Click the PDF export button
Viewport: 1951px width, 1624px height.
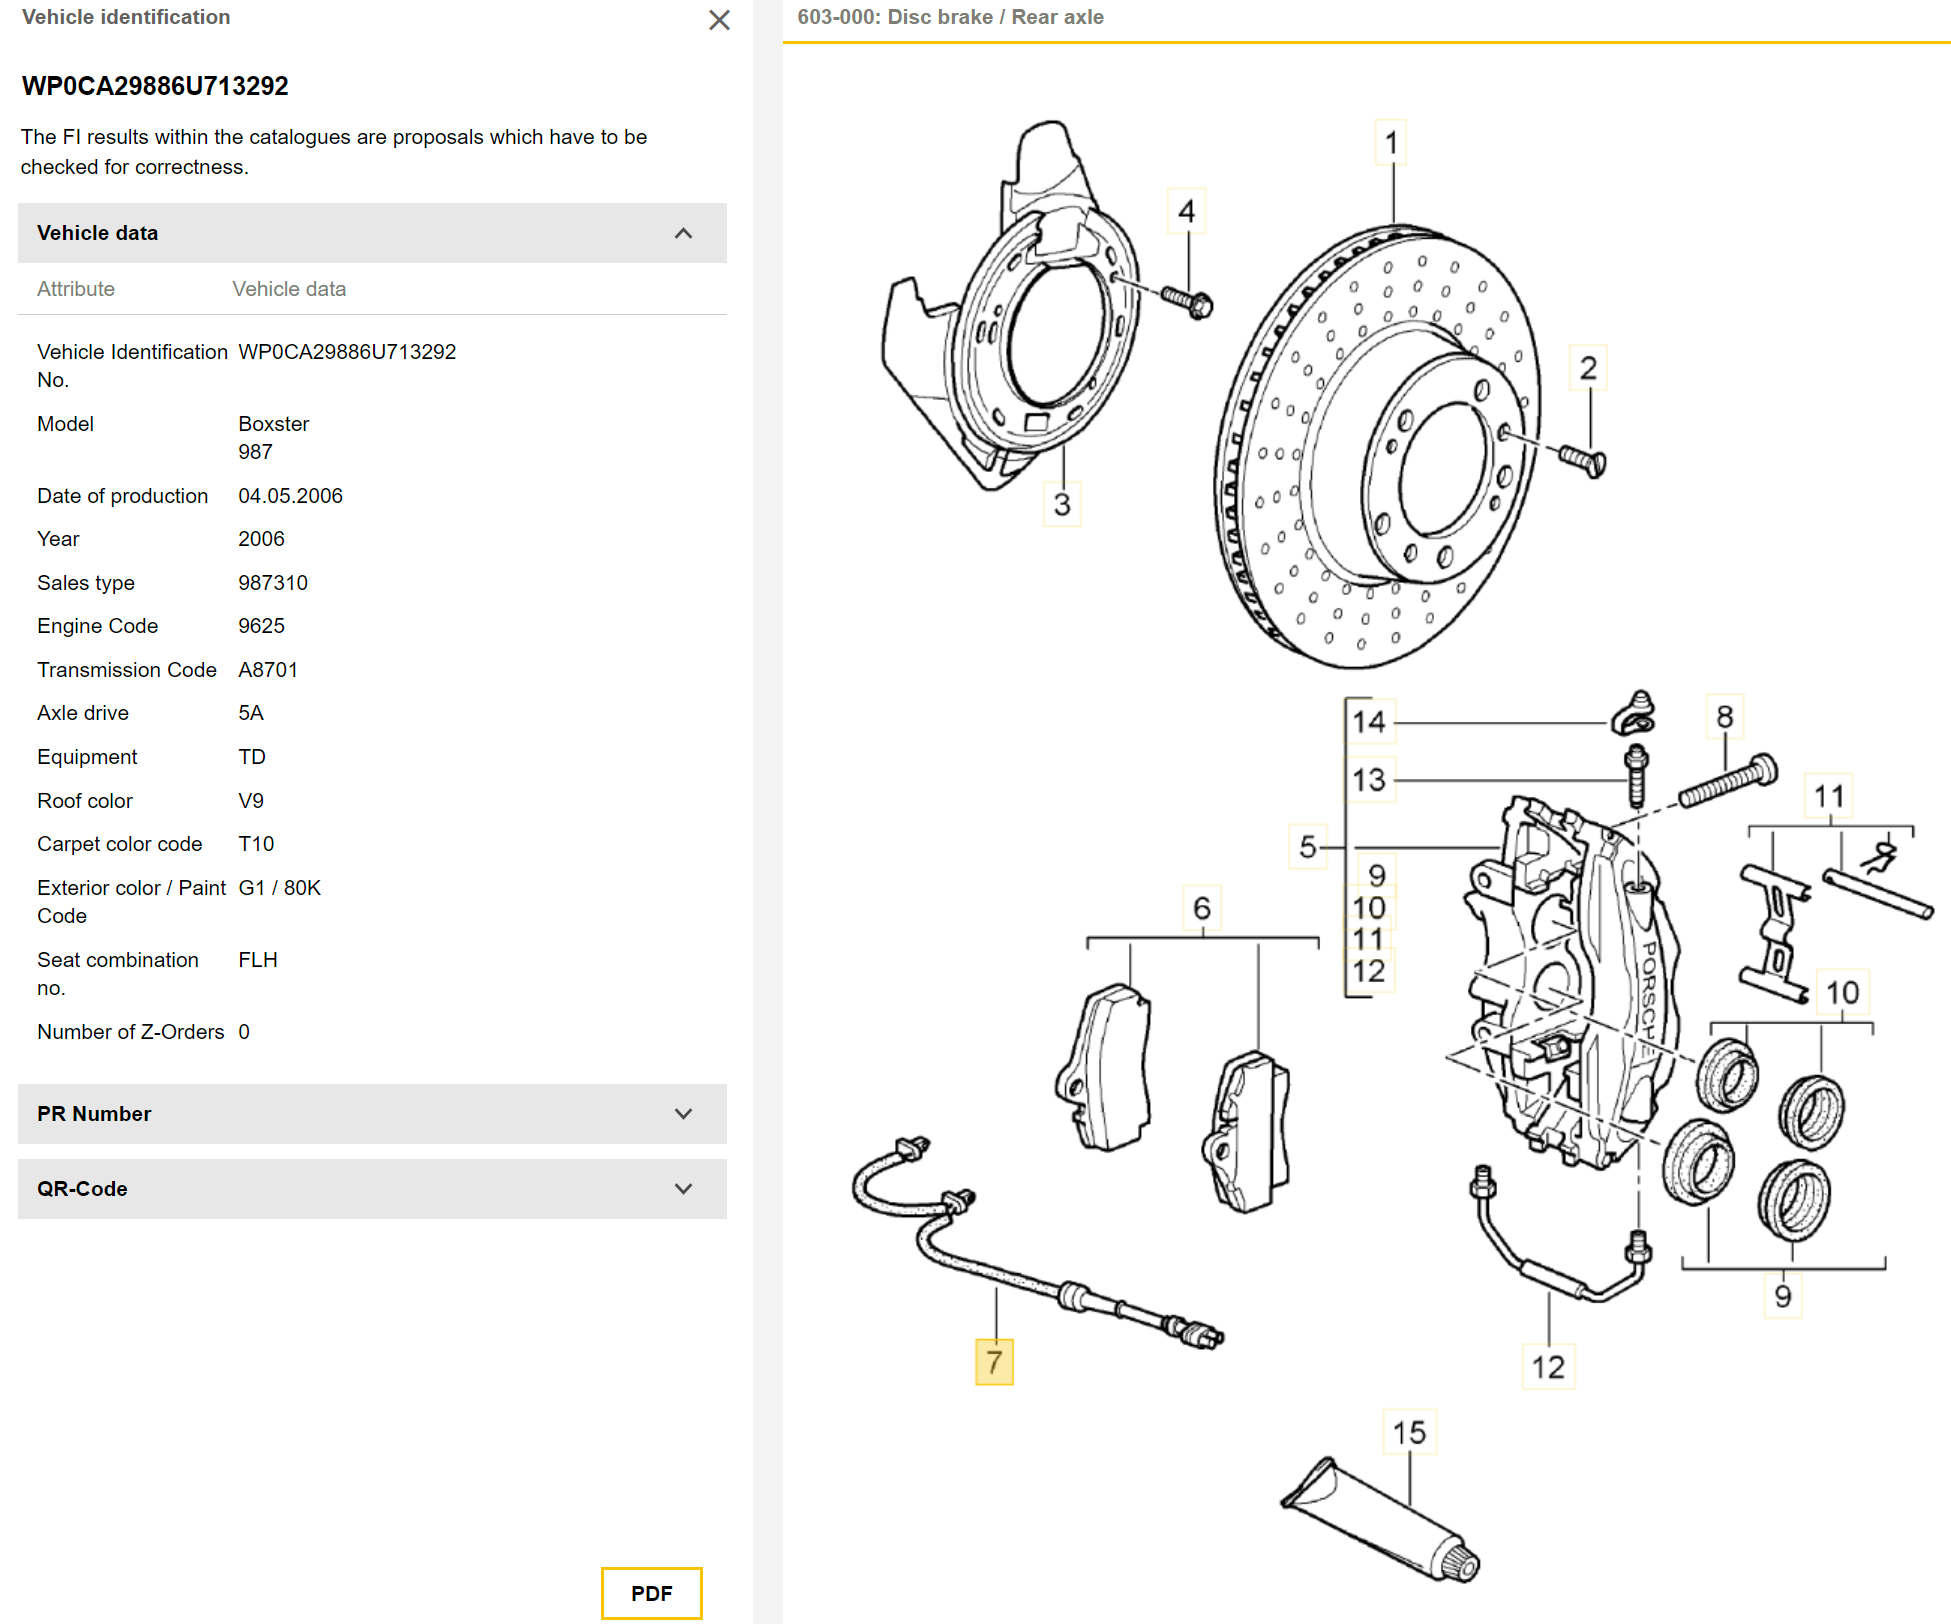pyautogui.click(x=652, y=1593)
